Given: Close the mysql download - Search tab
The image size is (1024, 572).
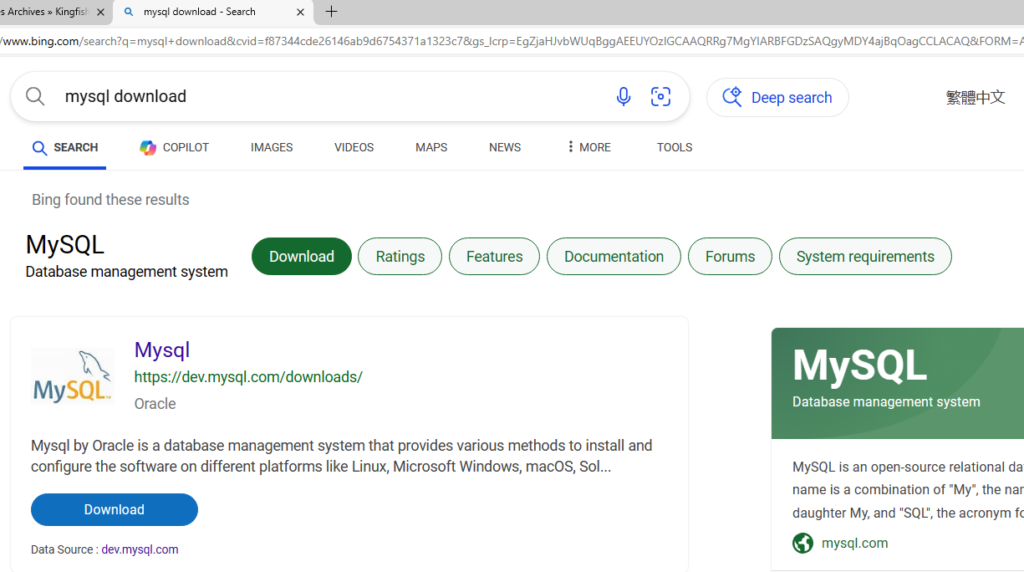Looking at the screenshot, I should pos(300,12).
